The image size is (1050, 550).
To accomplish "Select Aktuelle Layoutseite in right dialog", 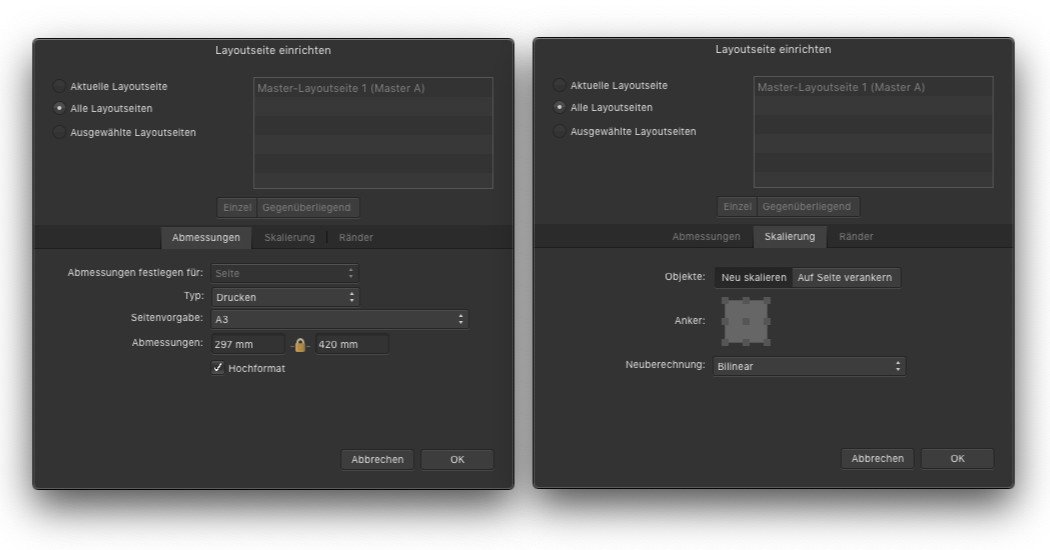I will click(559, 85).
